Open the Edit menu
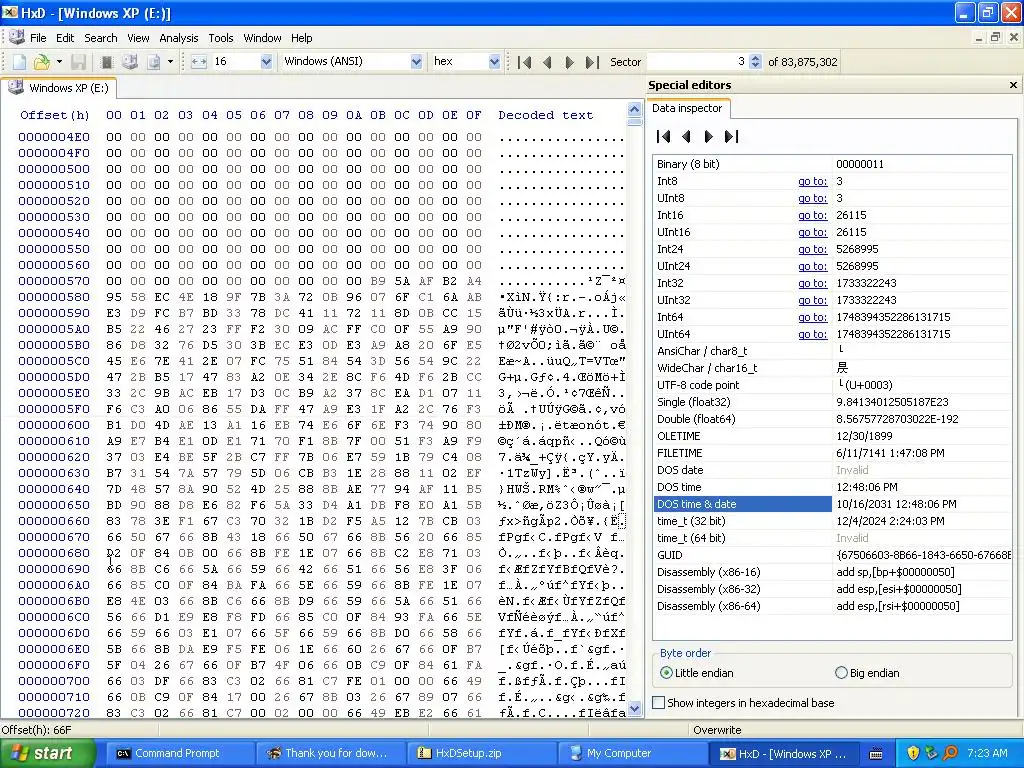 (65, 38)
